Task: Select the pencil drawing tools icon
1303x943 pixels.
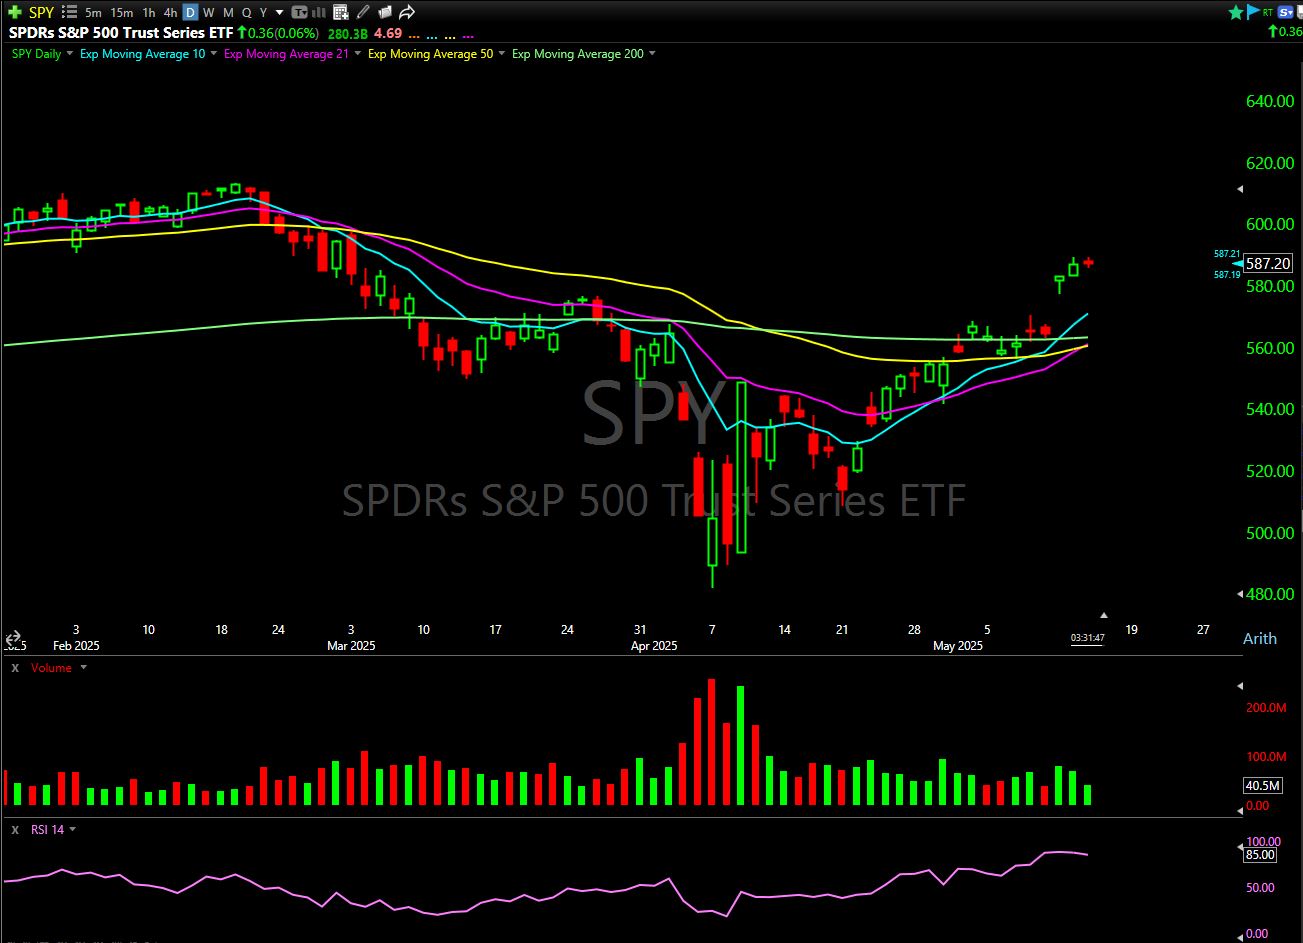Action: coord(362,12)
